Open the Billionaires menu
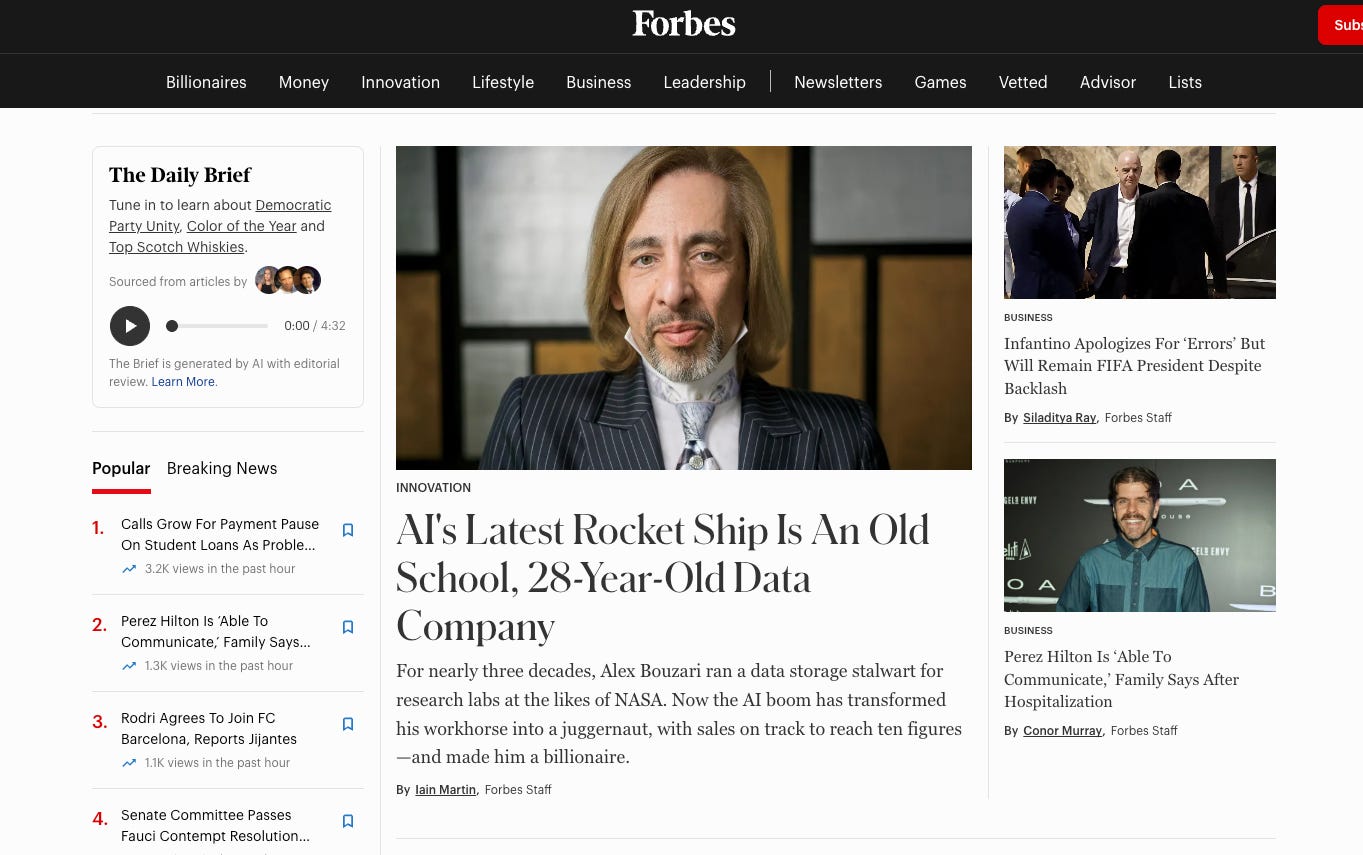Screen dimensions: 1363x855 point(206,82)
